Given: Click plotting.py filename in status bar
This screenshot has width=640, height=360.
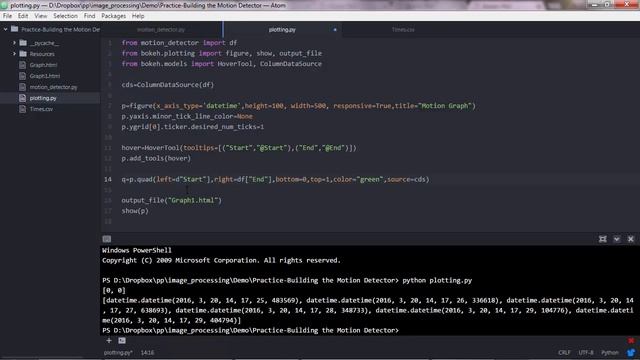Looking at the screenshot, I should [x=118, y=352].
